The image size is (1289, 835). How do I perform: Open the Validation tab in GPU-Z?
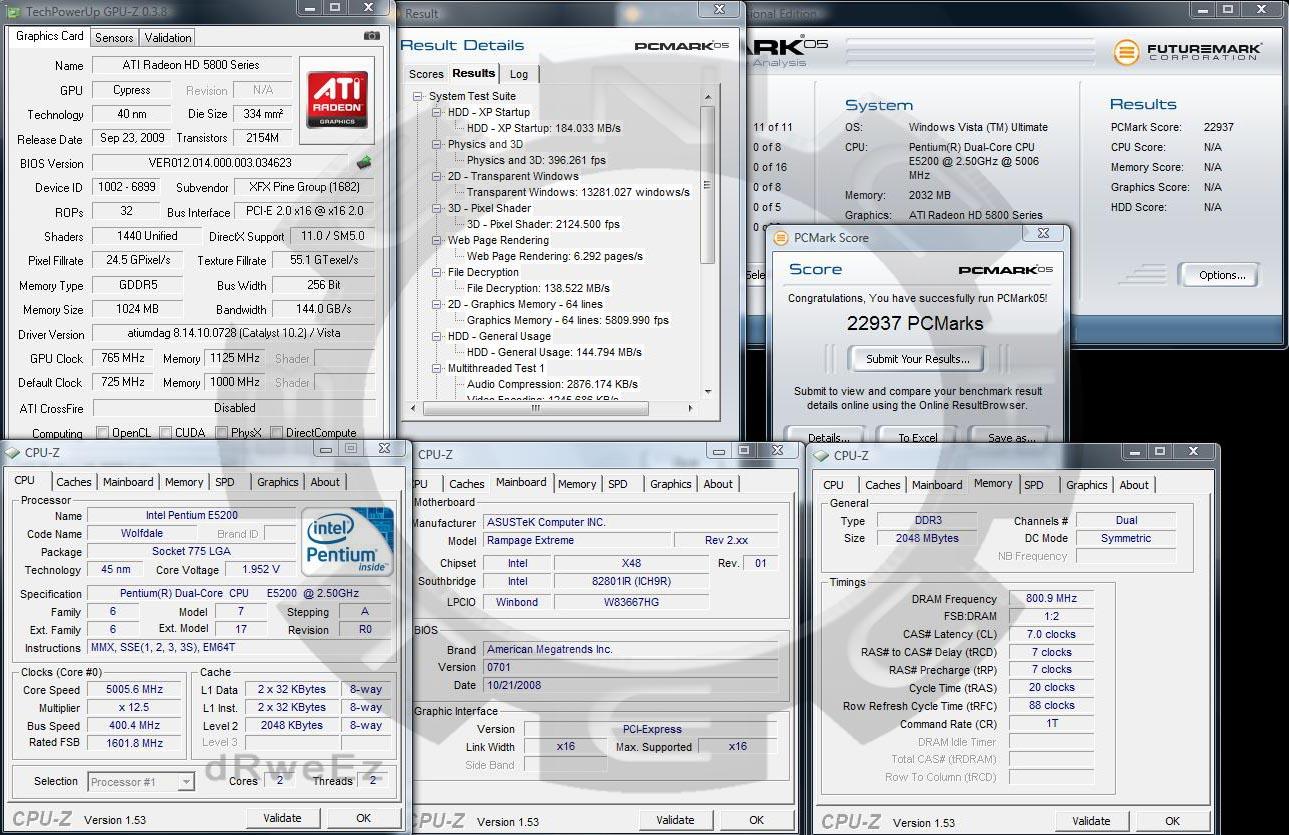coord(168,38)
